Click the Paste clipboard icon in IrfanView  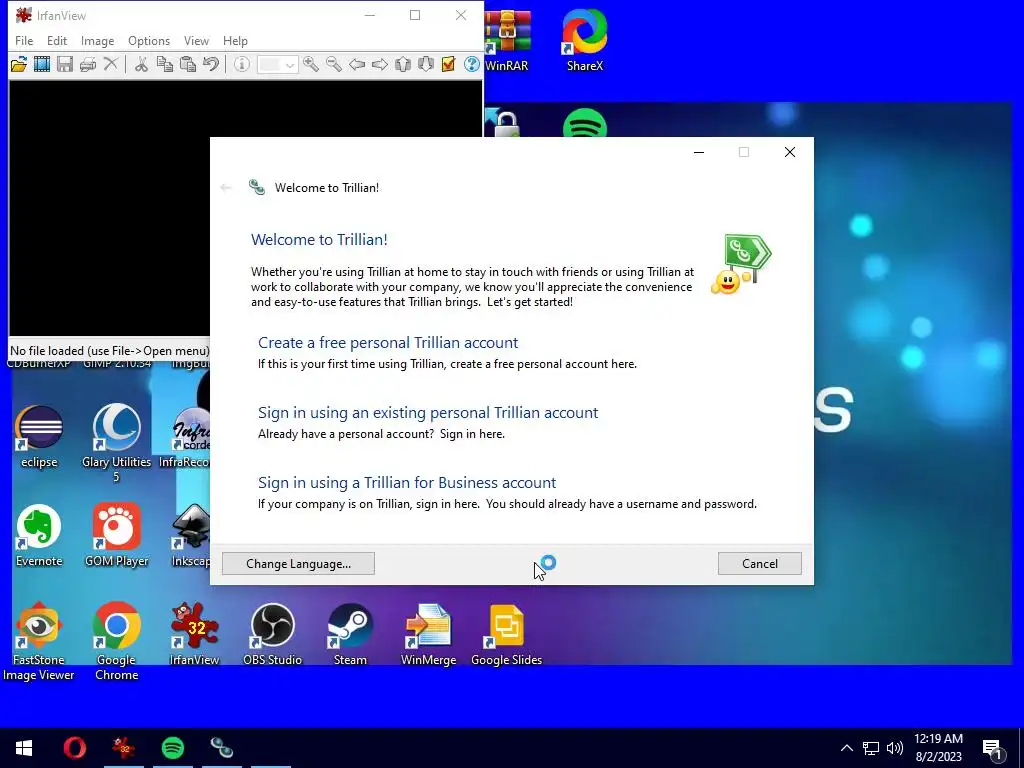coord(188,64)
